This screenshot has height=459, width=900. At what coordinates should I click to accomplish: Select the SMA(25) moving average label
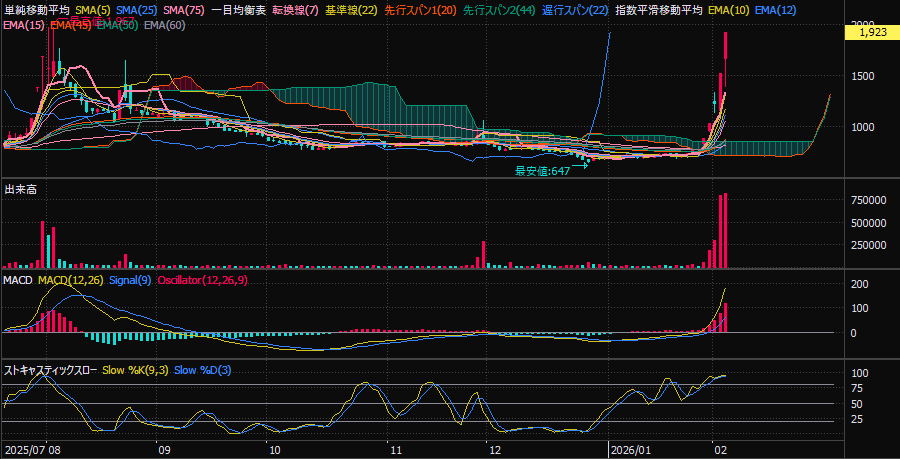[x=136, y=10]
